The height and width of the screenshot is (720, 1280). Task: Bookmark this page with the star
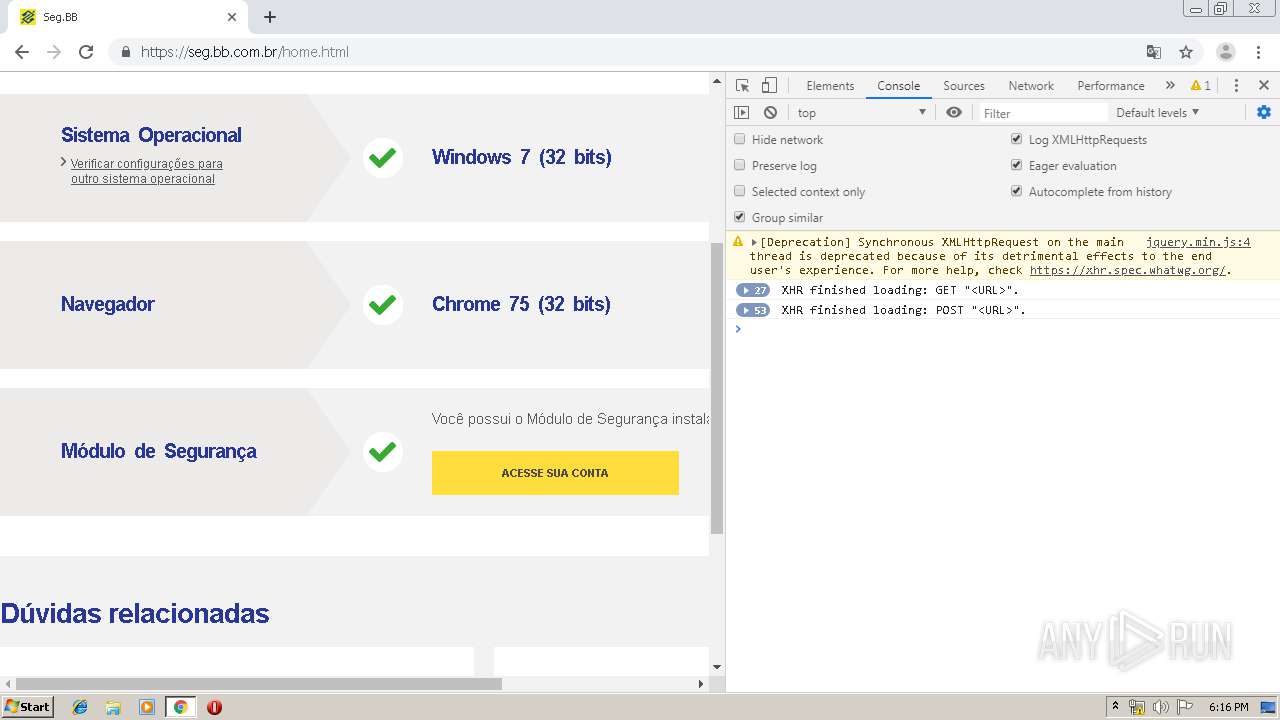(x=1186, y=52)
